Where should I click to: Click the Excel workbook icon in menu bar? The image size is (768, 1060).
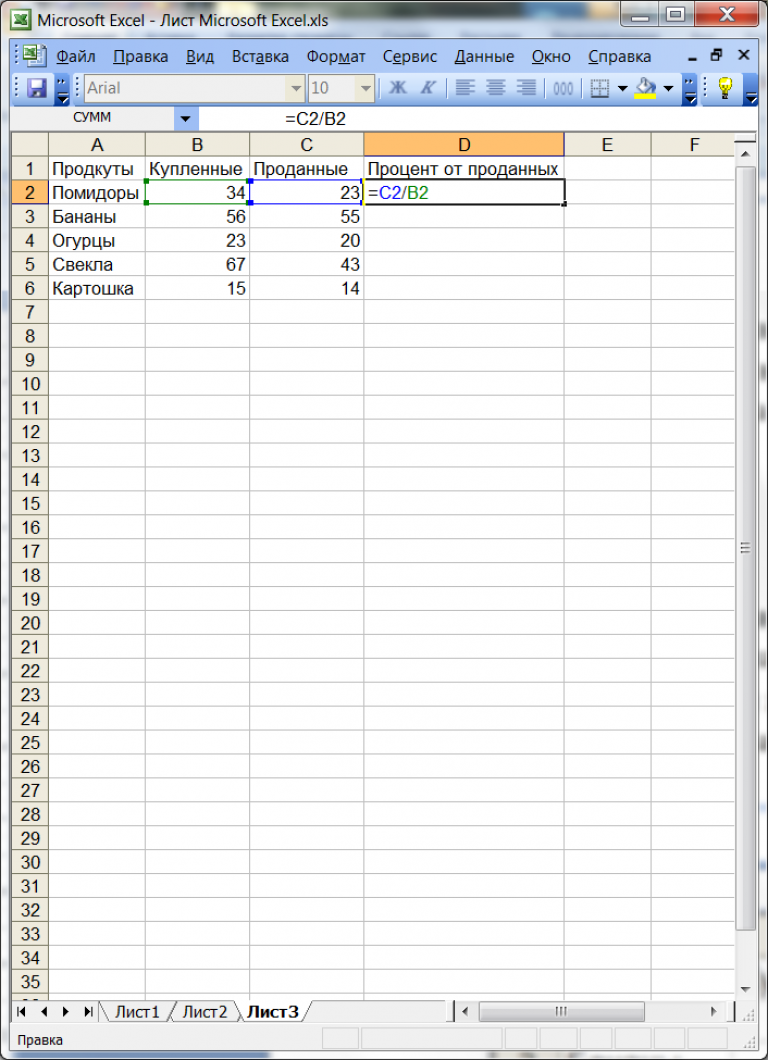pyautogui.click(x=34, y=55)
